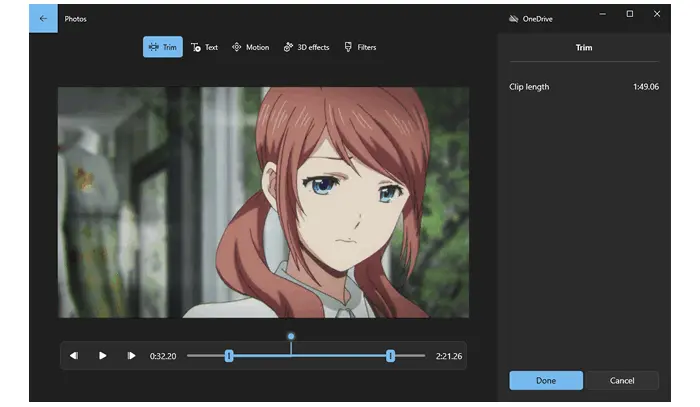
Task: Click the clip length value 1:49.06
Action: [646, 87]
